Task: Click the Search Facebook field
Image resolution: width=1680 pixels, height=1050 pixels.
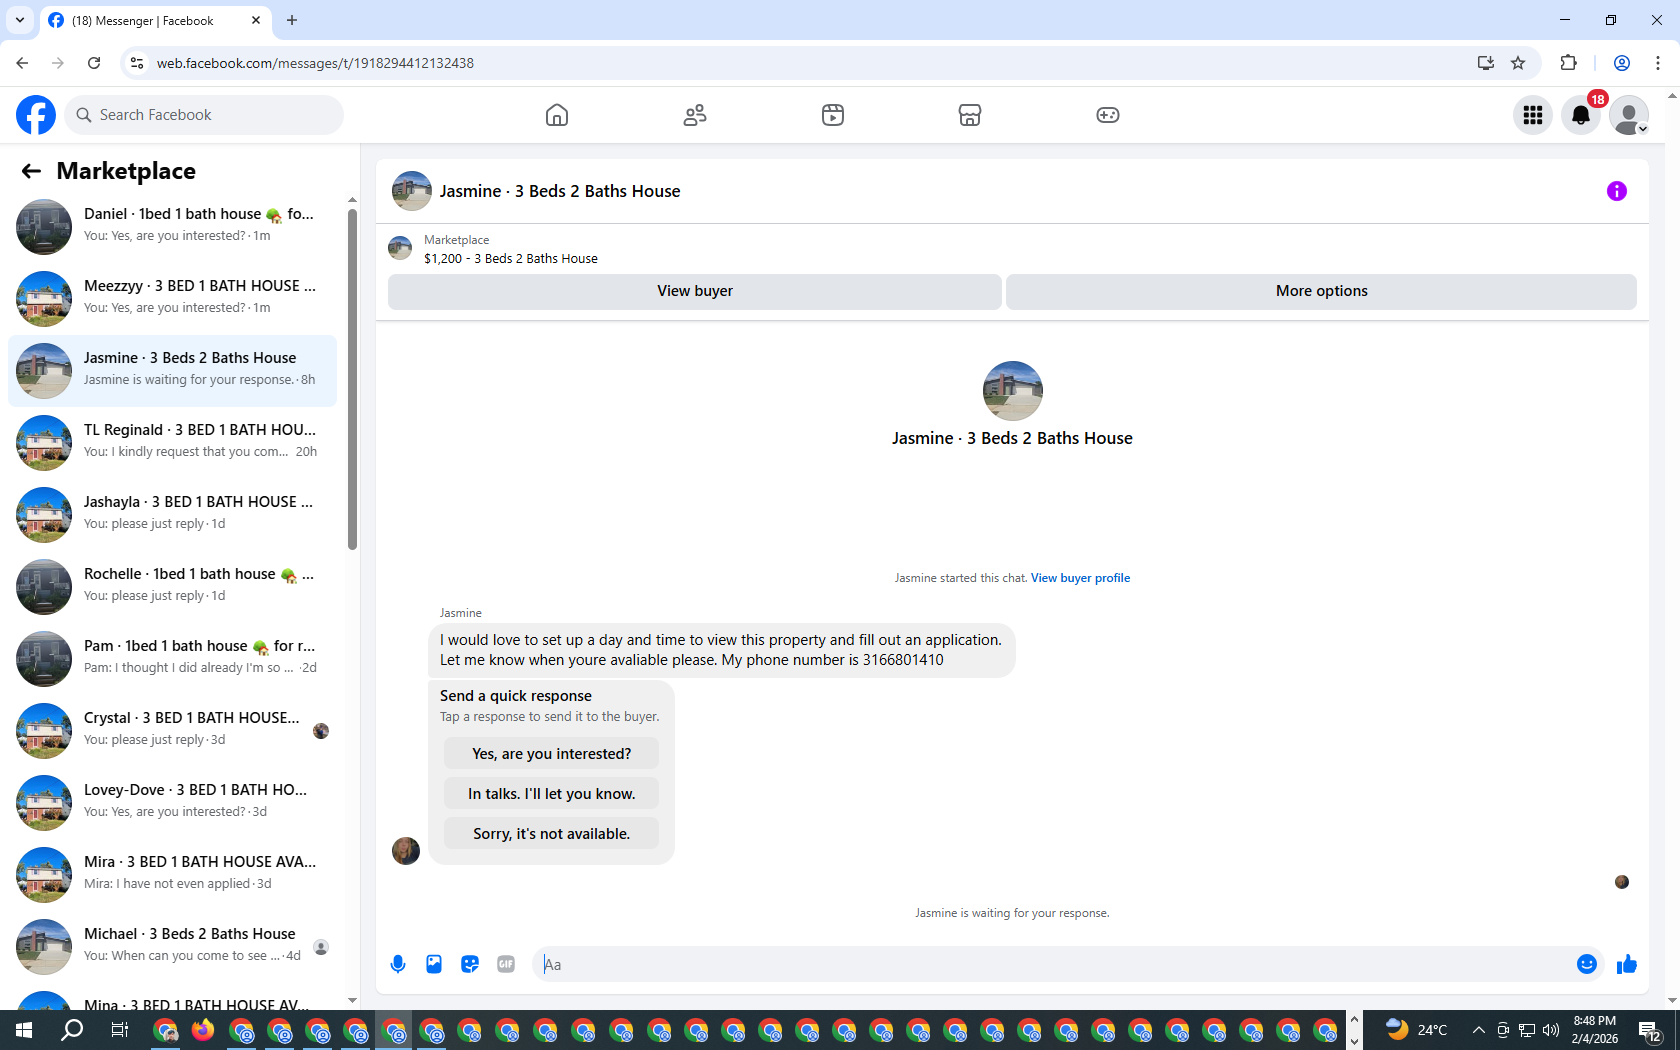Action: [x=204, y=115]
